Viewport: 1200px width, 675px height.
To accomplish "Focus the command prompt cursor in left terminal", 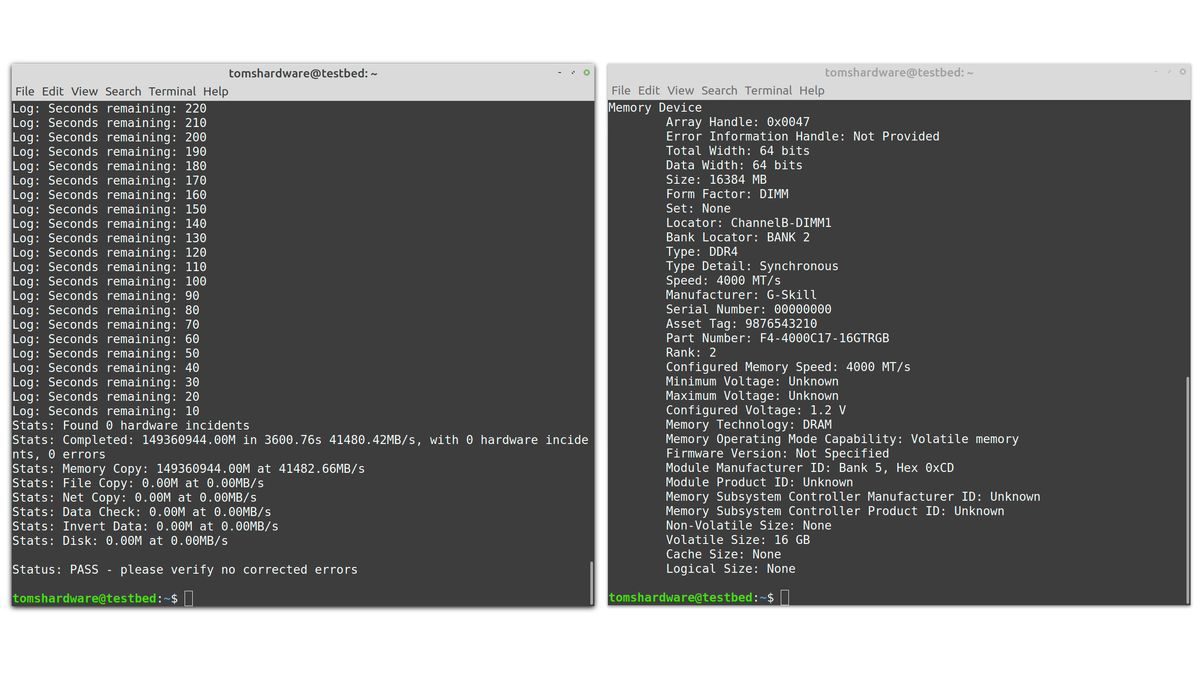I will pos(189,598).
